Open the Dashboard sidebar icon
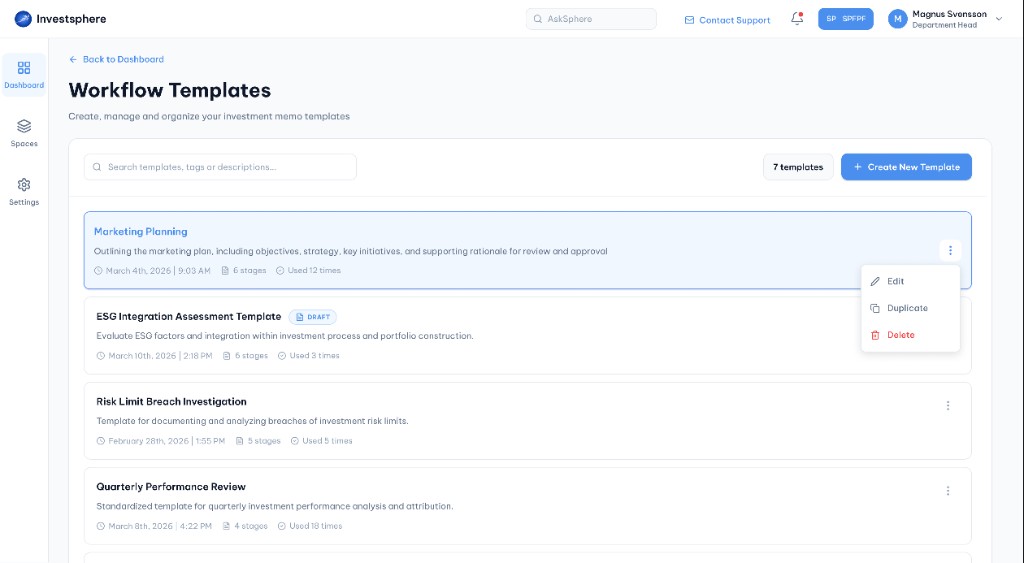 pos(24,68)
